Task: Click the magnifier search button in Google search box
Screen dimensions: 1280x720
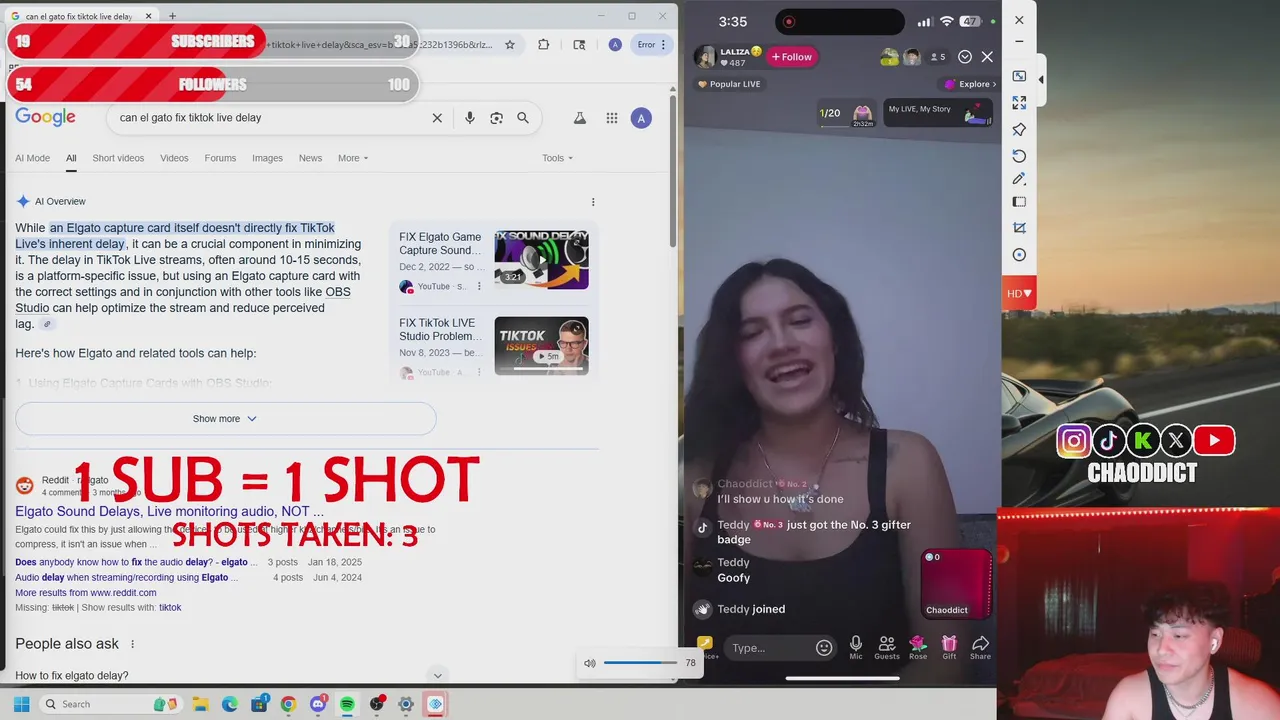Action: (x=522, y=118)
